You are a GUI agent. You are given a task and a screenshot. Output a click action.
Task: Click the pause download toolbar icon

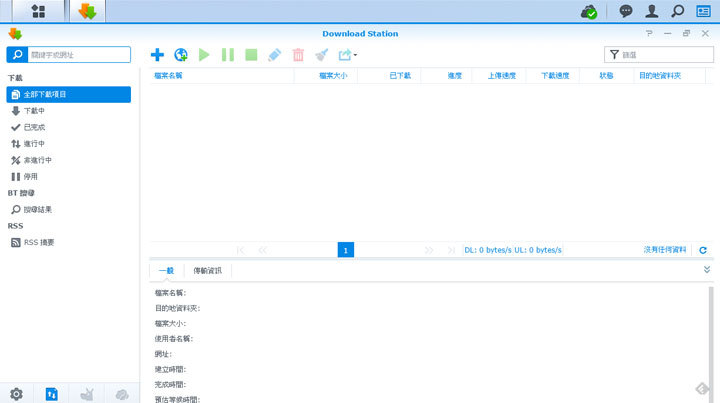228,55
